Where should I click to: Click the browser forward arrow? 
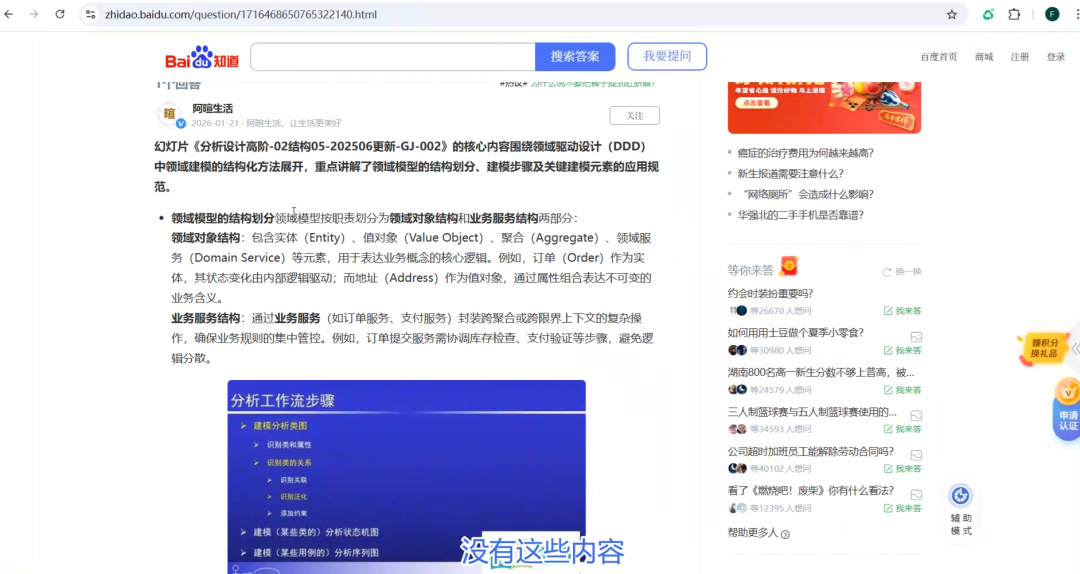(x=34, y=14)
